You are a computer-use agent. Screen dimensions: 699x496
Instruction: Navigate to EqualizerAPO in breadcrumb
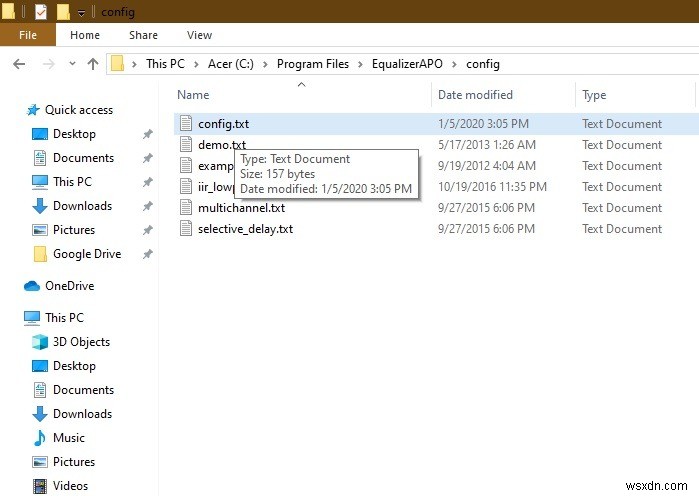pos(407,64)
